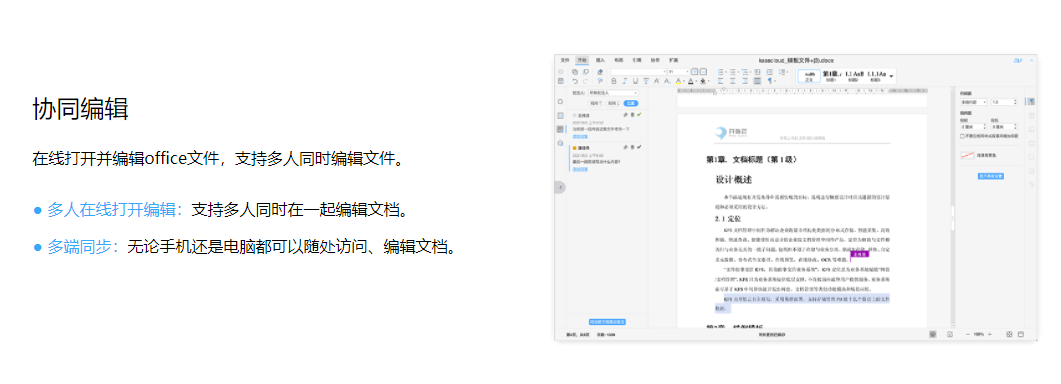
Task: Open the line spacing type dropdown
Action: tap(973, 102)
